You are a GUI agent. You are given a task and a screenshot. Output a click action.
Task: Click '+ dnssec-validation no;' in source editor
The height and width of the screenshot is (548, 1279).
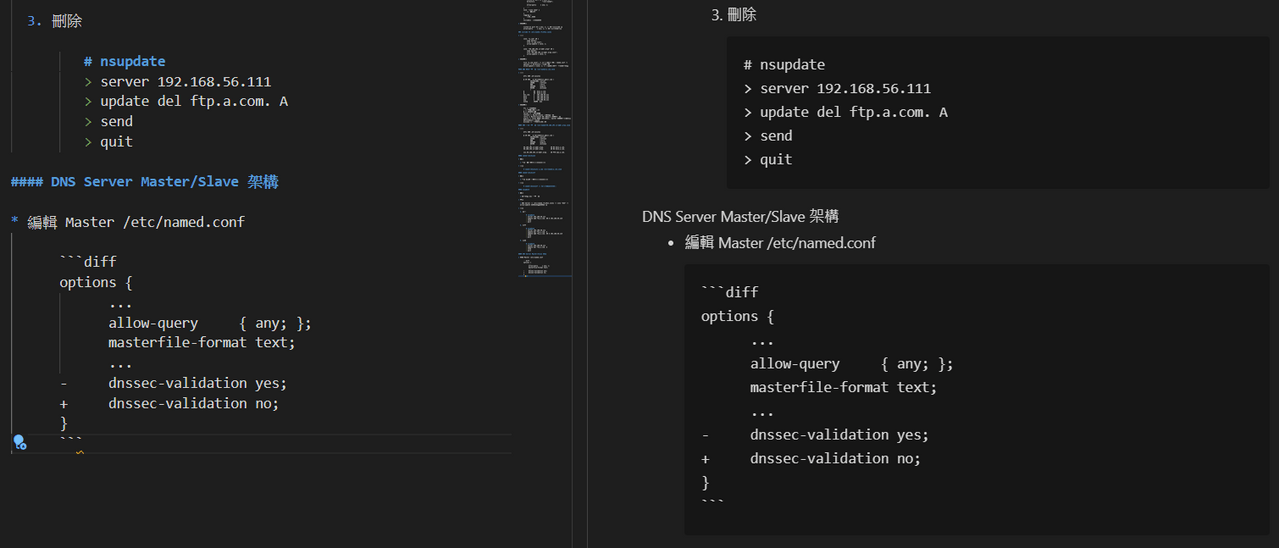pos(169,403)
